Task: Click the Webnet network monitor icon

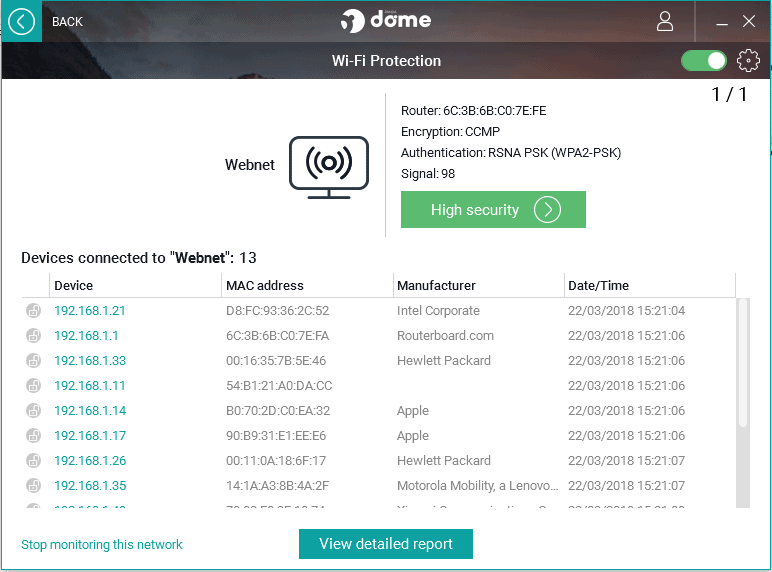Action: click(x=329, y=167)
